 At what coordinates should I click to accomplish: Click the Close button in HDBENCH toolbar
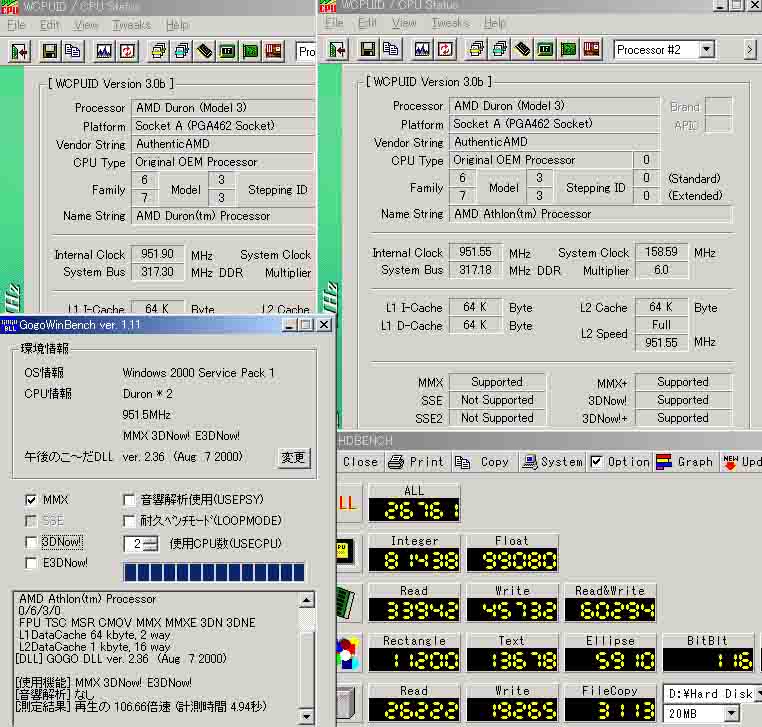361,462
